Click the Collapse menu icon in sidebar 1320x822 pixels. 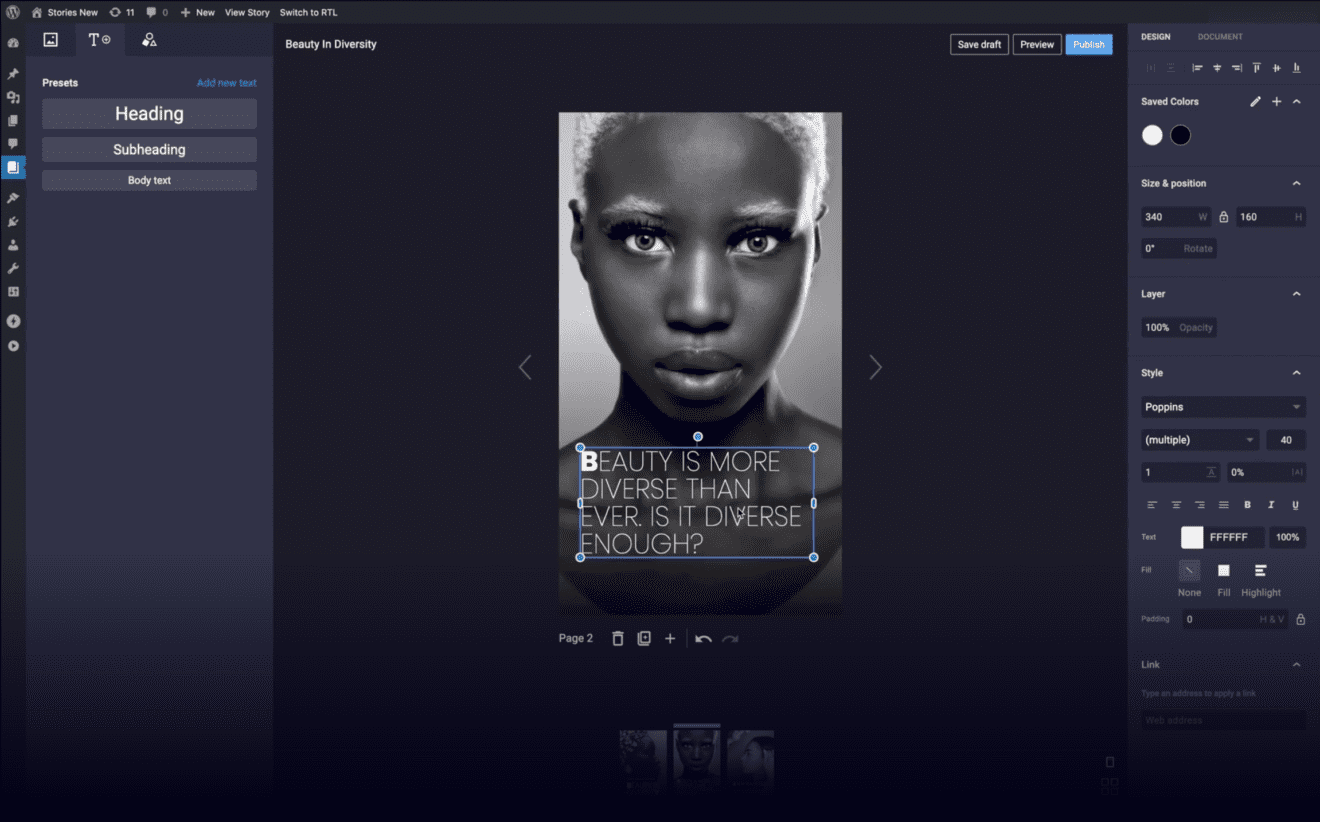13,346
